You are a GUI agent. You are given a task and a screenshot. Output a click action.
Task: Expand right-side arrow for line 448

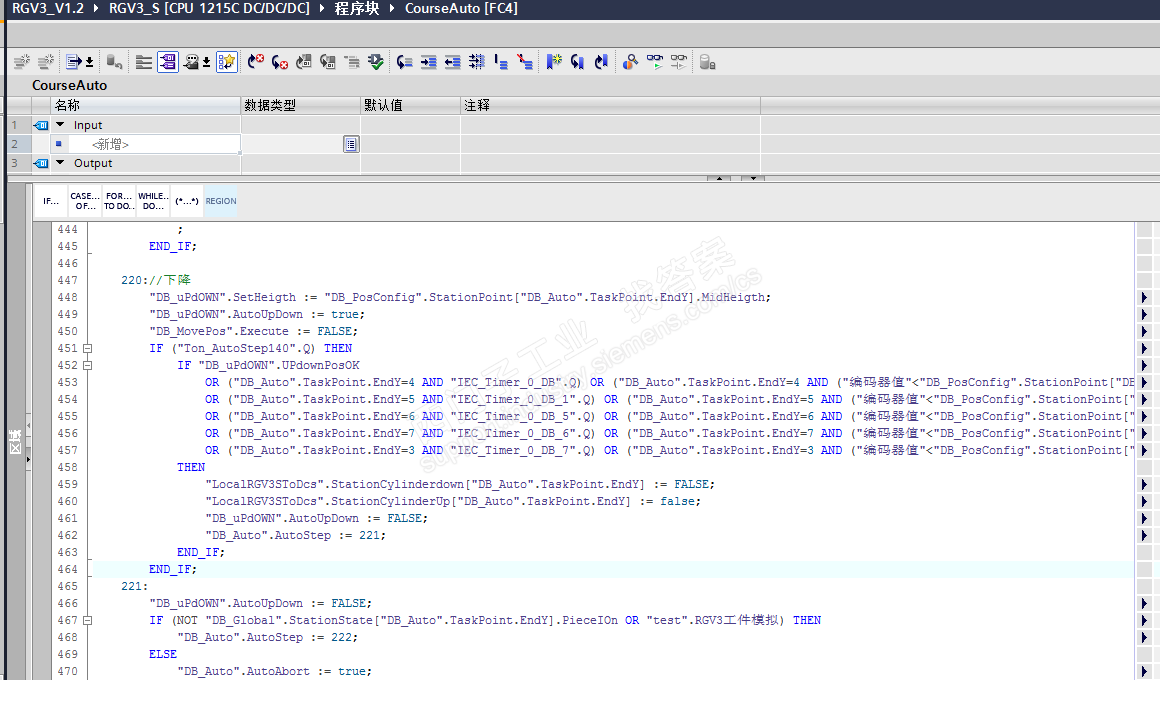1144,297
